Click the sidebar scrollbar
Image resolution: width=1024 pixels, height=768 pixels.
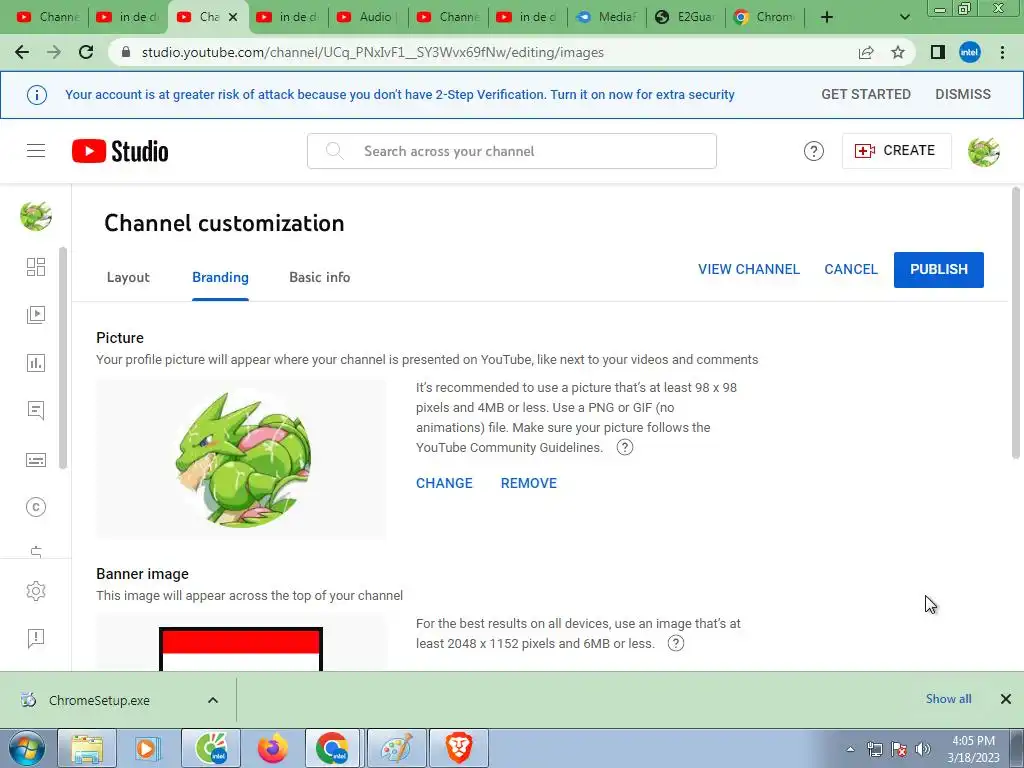pos(63,358)
